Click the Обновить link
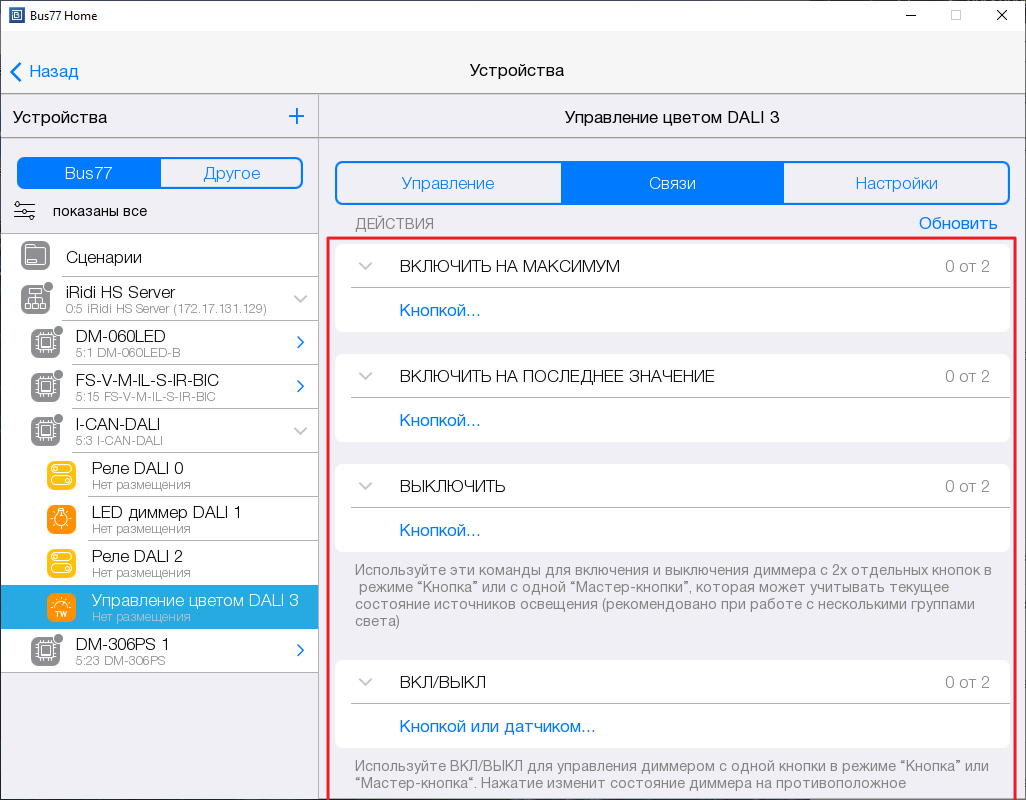The width and height of the screenshot is (1026, 800). 957,224
